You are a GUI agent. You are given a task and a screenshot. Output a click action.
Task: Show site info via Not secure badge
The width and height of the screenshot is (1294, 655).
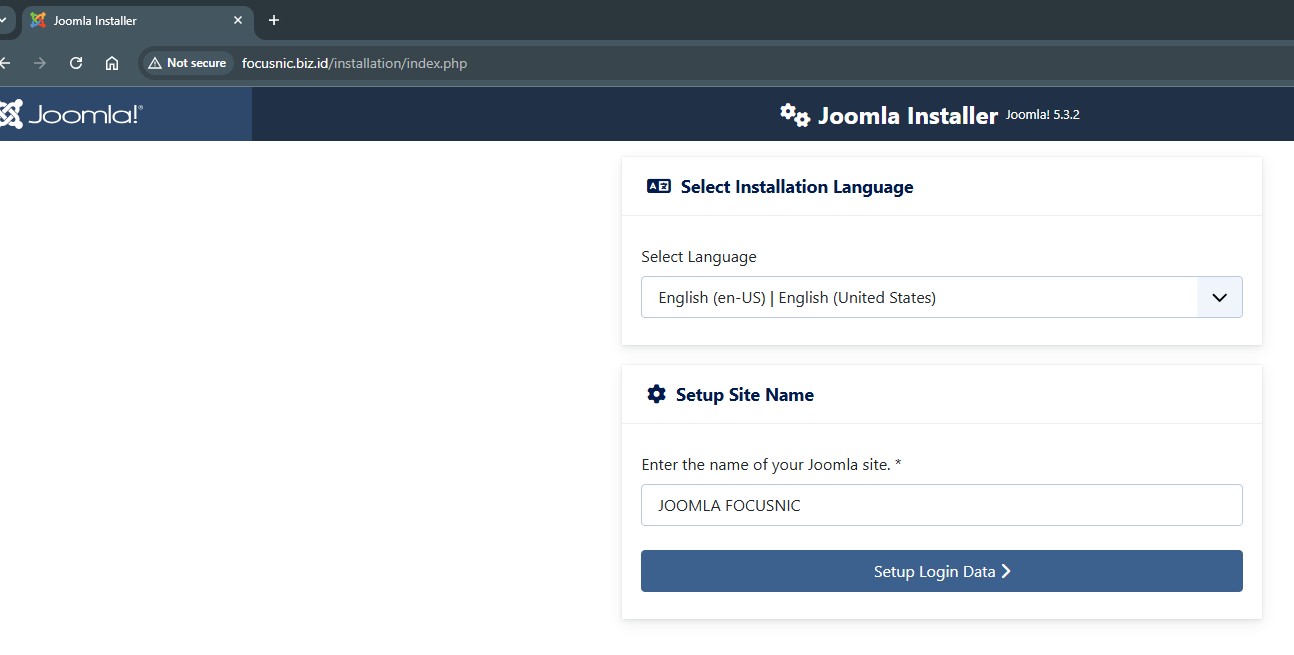pyautogui.click(x=188, y=63)
